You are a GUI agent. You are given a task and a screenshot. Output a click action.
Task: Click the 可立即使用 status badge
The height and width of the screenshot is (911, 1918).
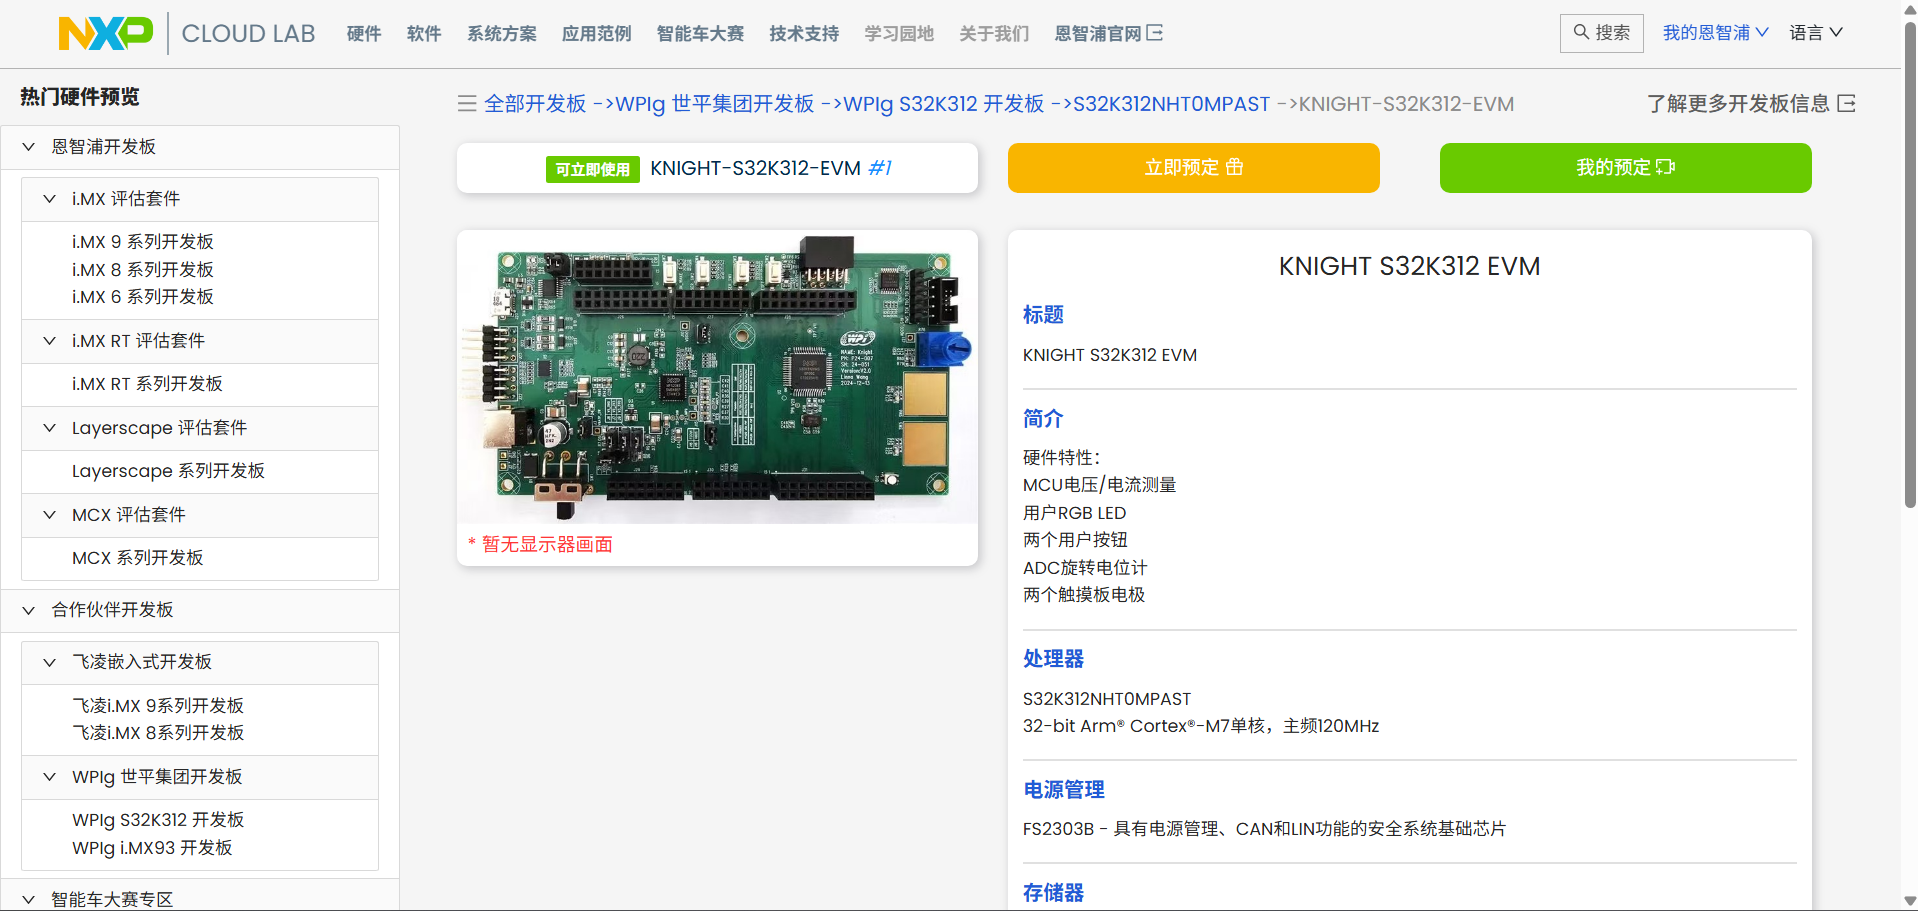point(593,169)
